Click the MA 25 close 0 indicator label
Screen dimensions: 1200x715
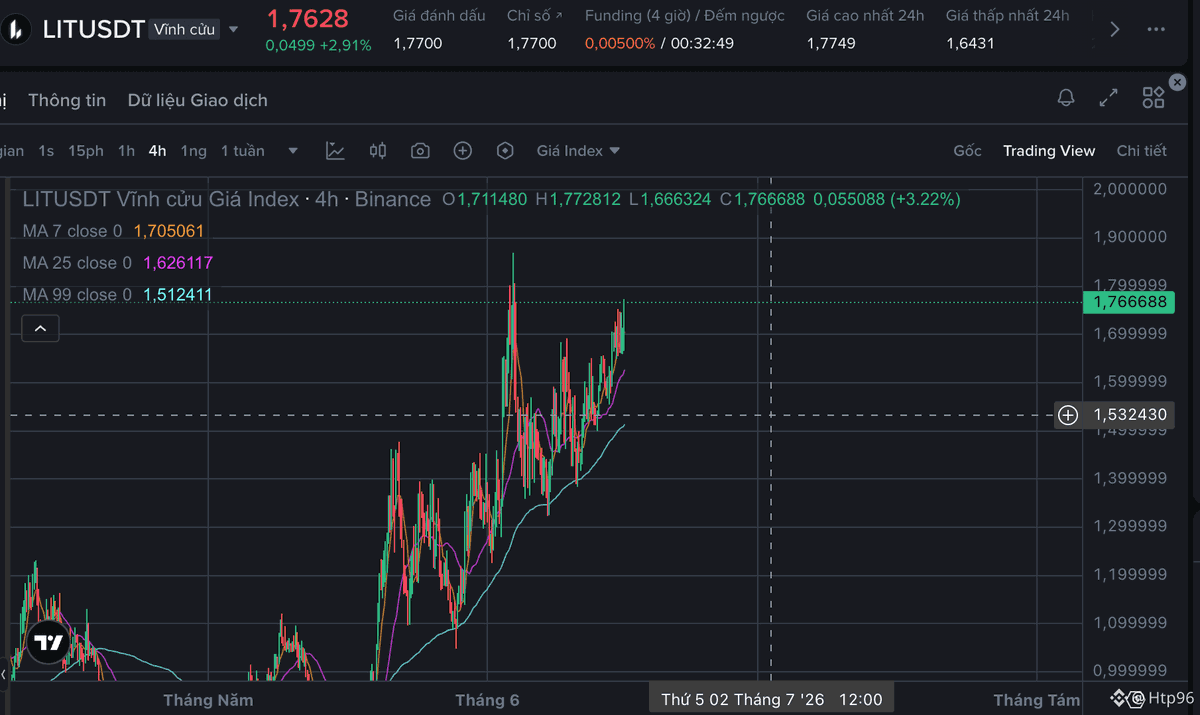click(77, 263)
